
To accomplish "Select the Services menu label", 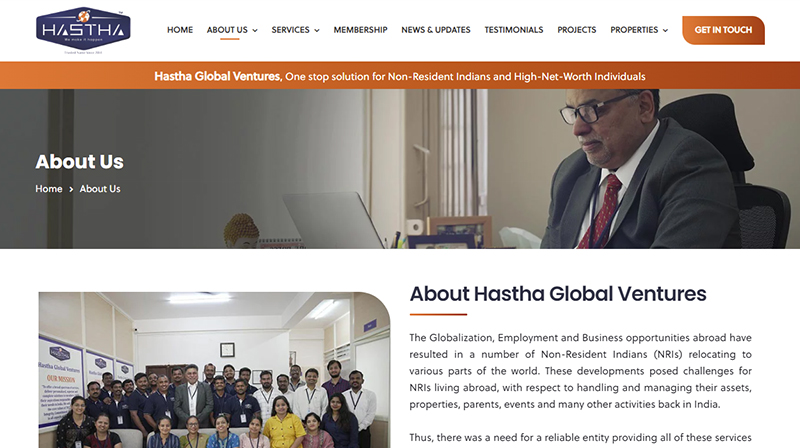I will (x=290, y=30).
